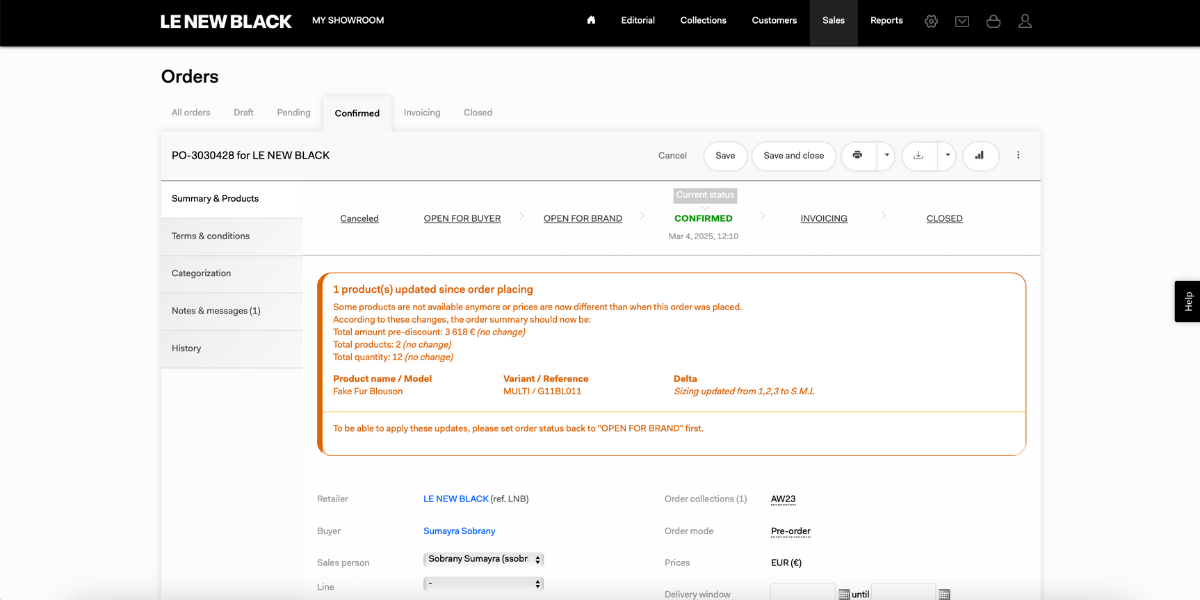Image resolution: width=1200 pixels, height=600 pixels.
Task: Click the AW23 order collection
Action: pos(783,499)
